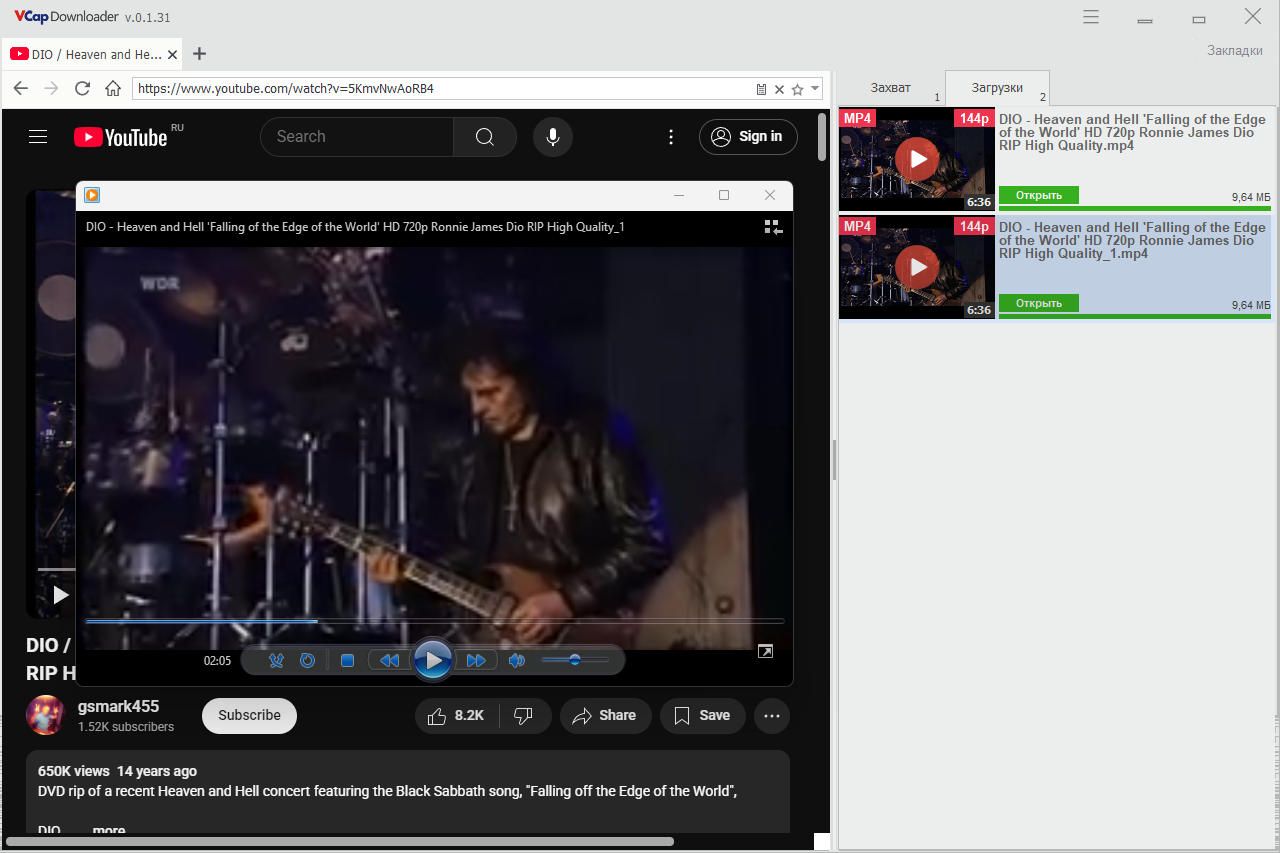The height and width of the screenshot is (853, 1280).
Task: Toggle shuffle in the media player
Action: coord(277,660)
